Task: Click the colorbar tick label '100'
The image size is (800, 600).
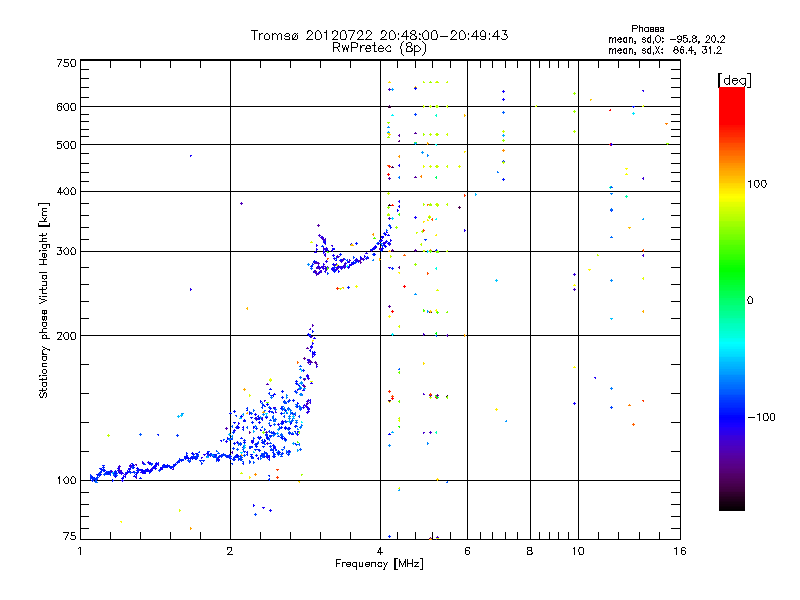Action: (x=757, y=184)
